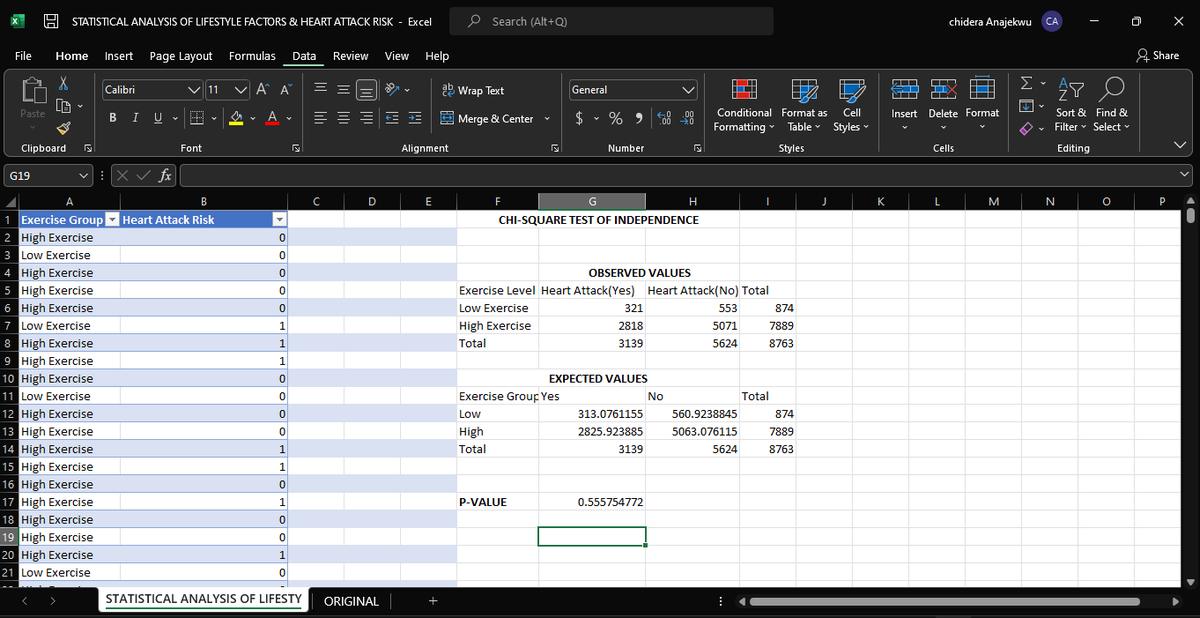Open Format as Table gallery
This screenshot has width=1200, height=618.
[x=804, y=106]
